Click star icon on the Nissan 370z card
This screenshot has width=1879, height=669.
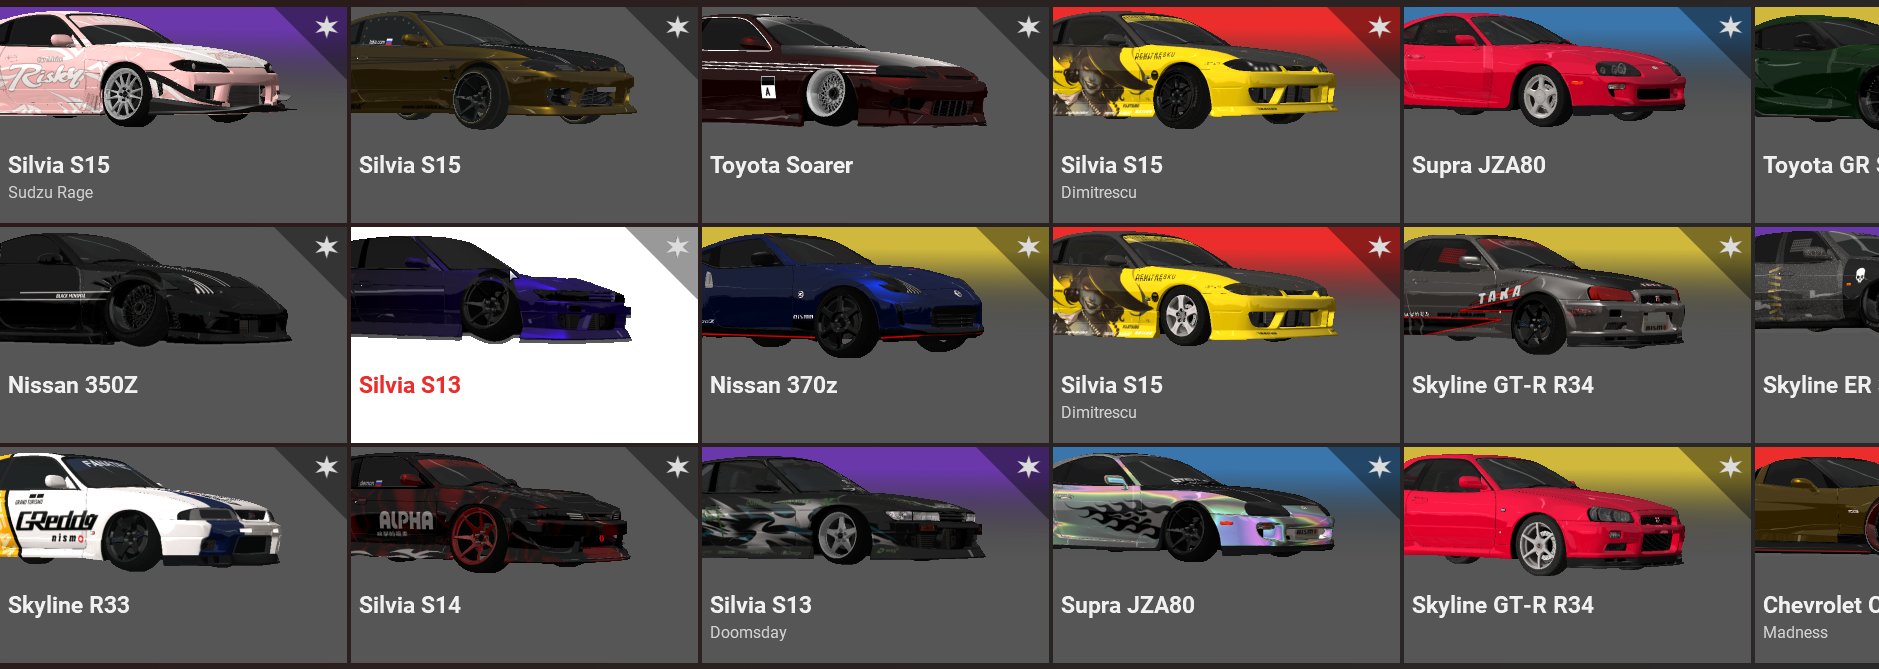pyautogui.click(x=1029, y=247)
